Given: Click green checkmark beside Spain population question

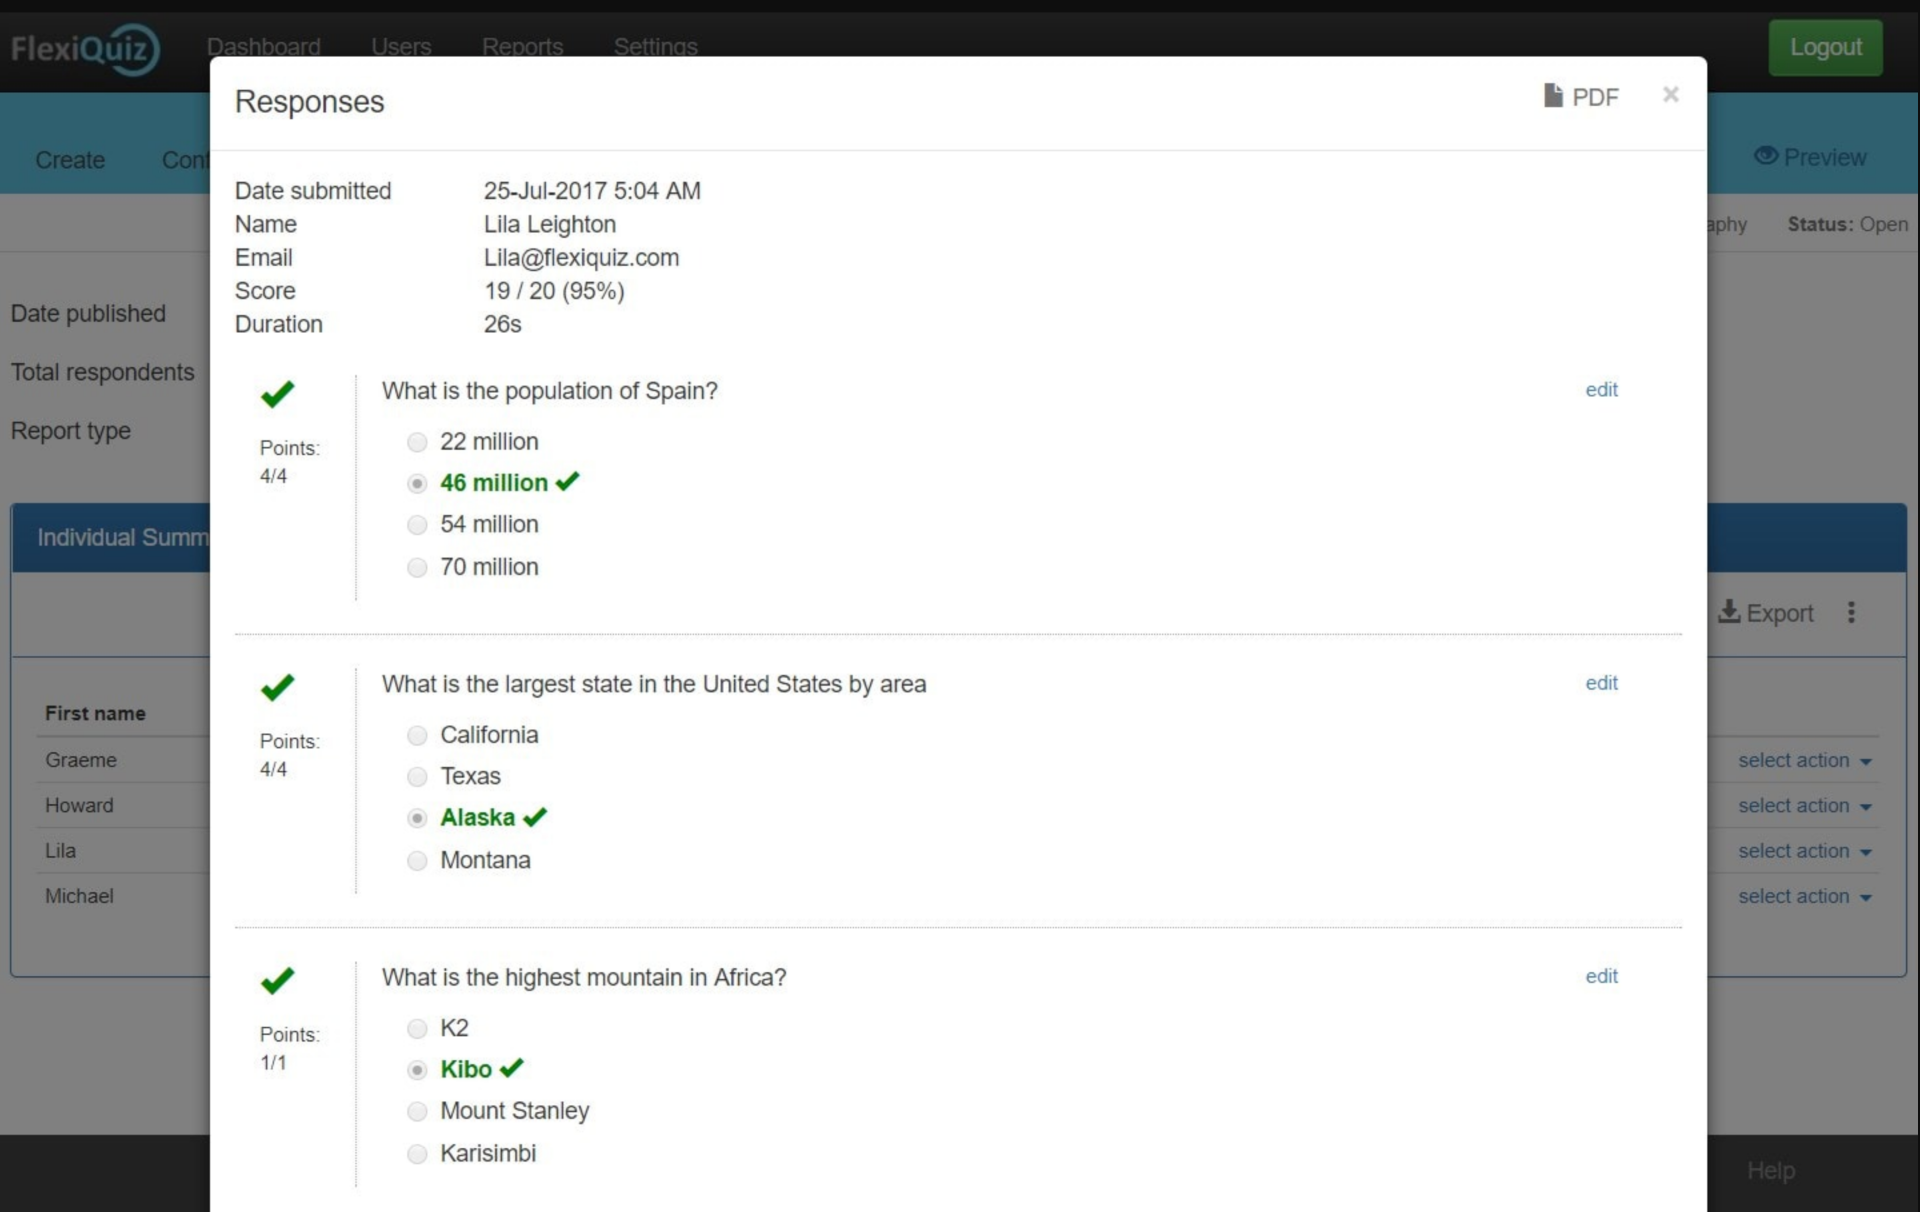Looking at the screenshot, I should pos(277,394).
